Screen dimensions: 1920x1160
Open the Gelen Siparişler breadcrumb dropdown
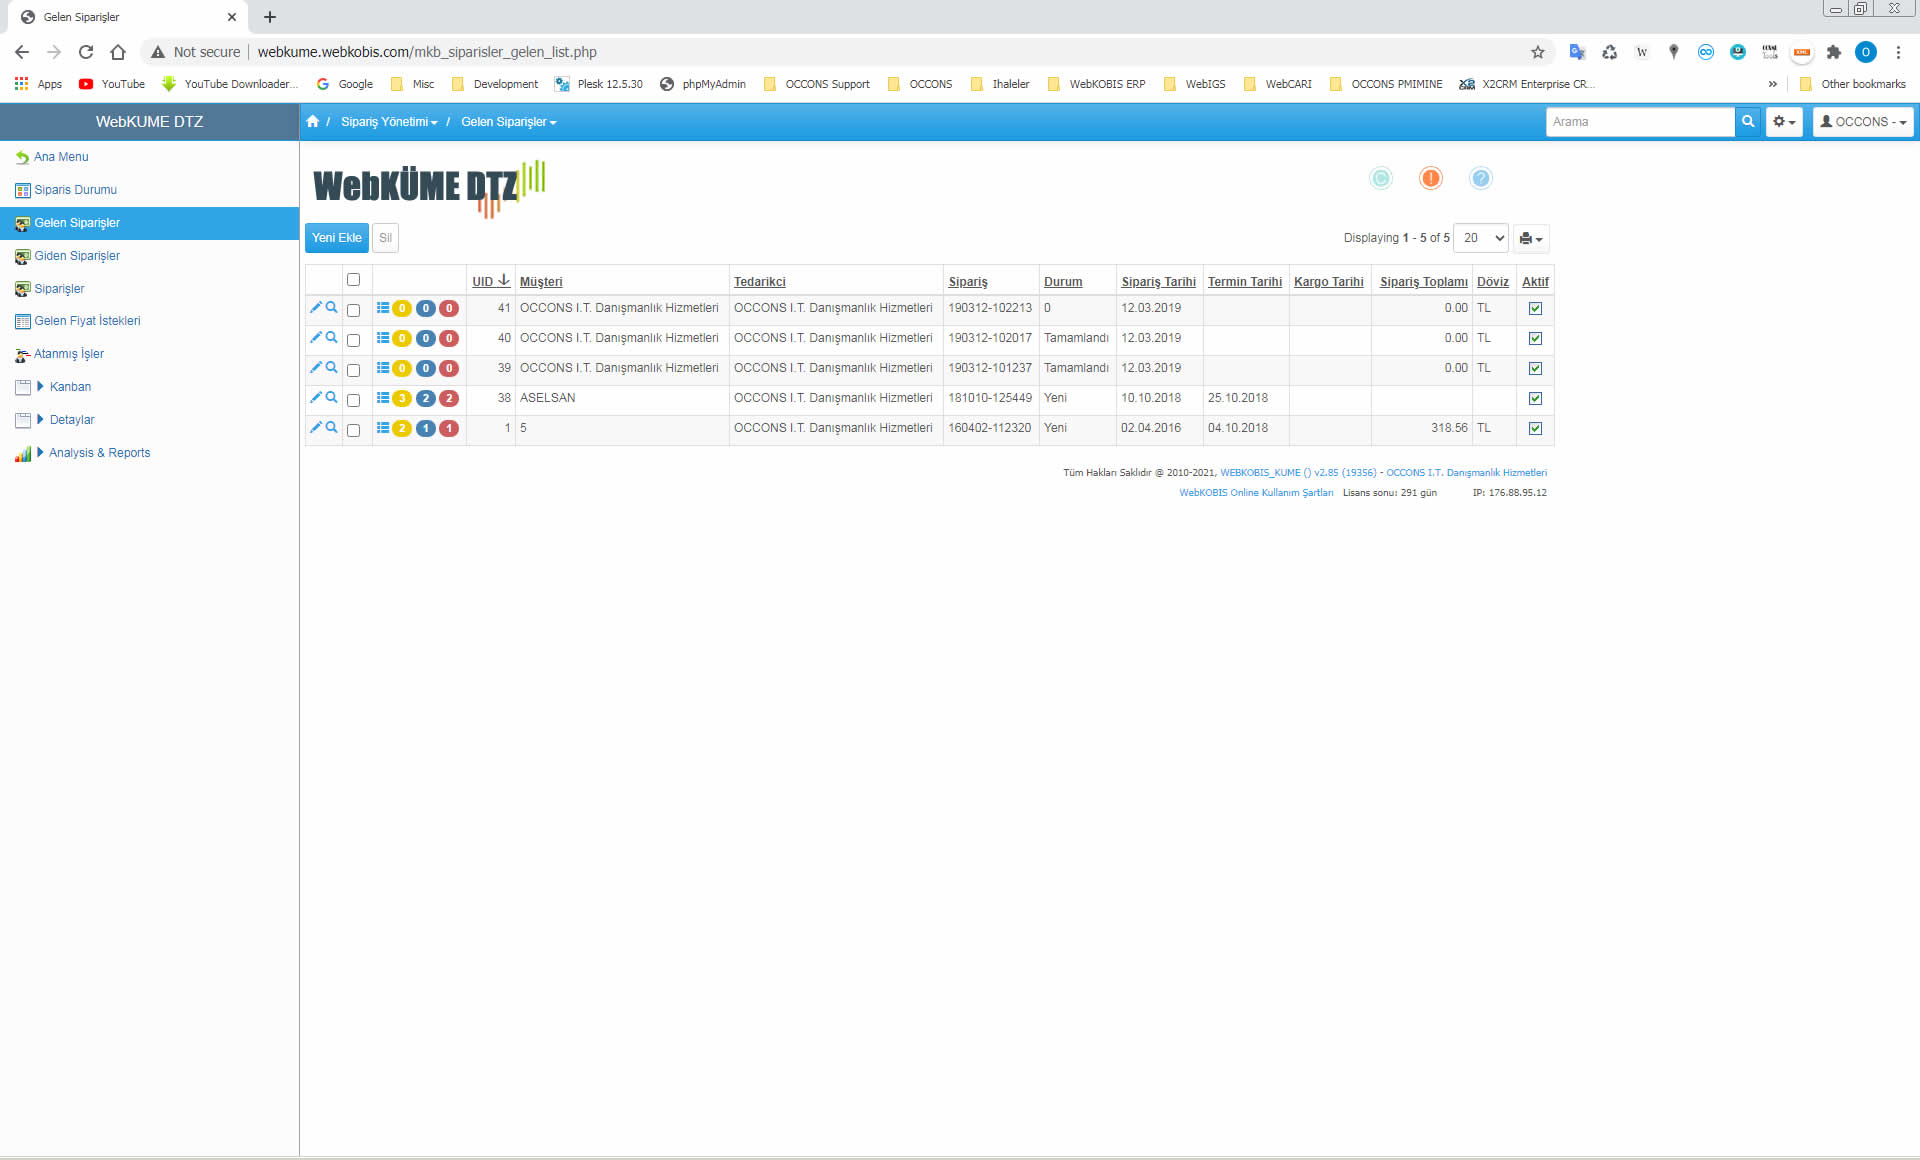pos(508,121)
